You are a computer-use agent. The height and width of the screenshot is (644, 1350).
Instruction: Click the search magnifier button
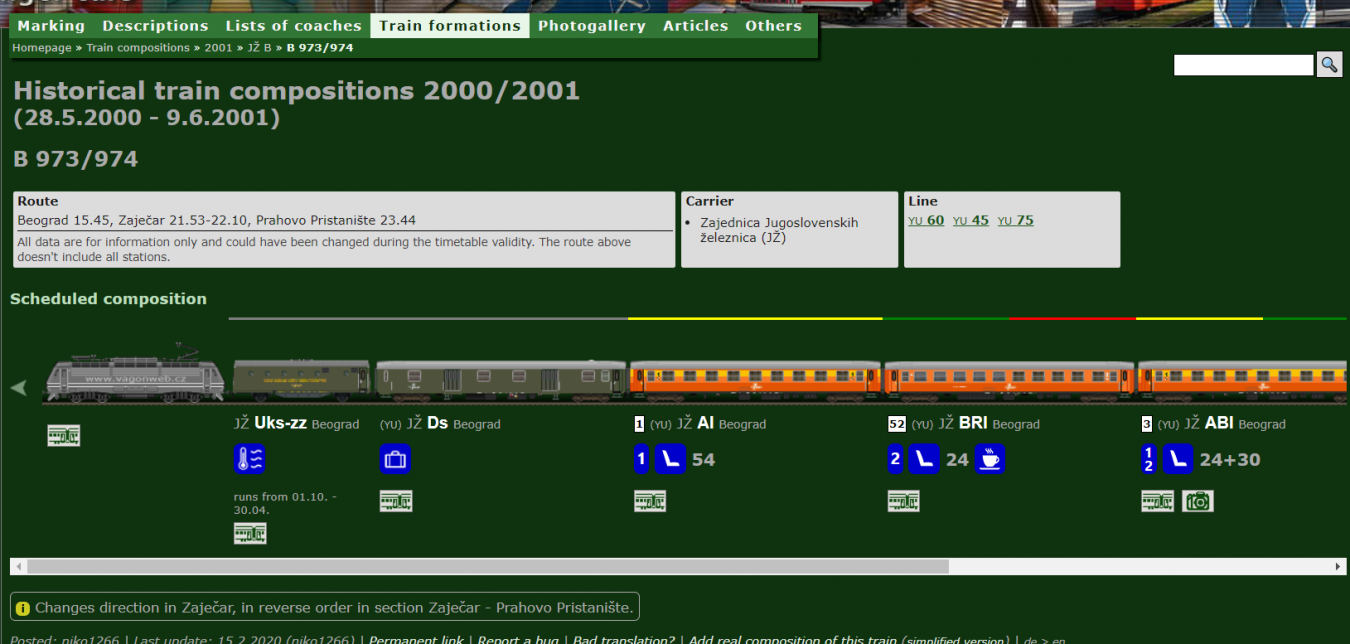coord(1328,64)
